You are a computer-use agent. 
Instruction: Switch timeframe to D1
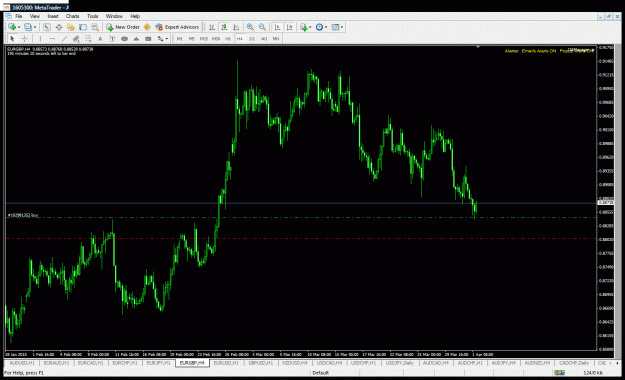point(252,39)
